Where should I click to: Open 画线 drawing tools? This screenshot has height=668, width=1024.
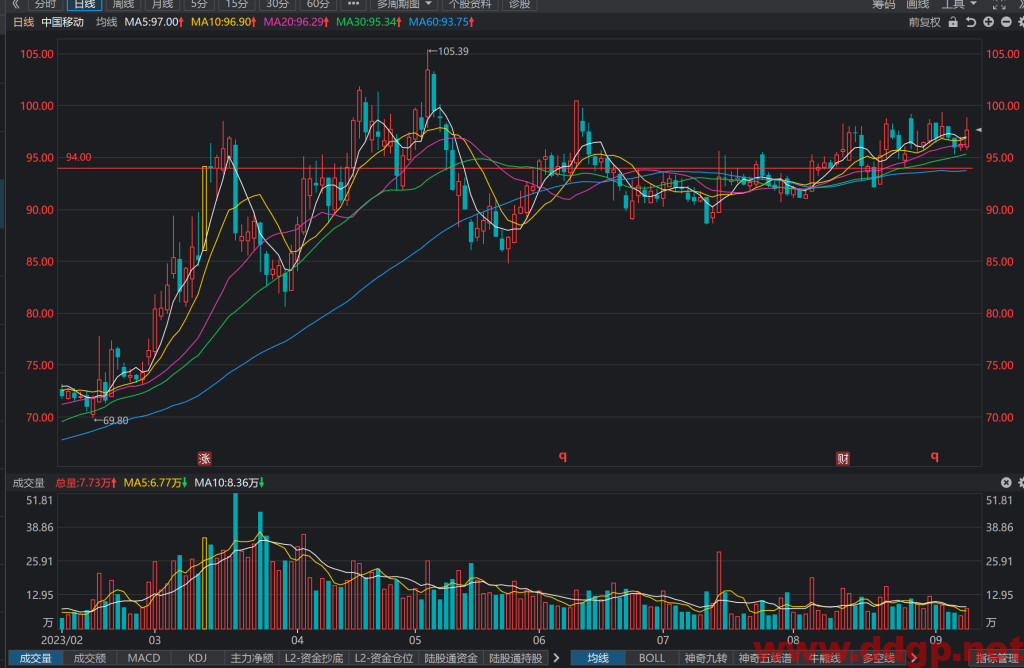coord(918,5)
